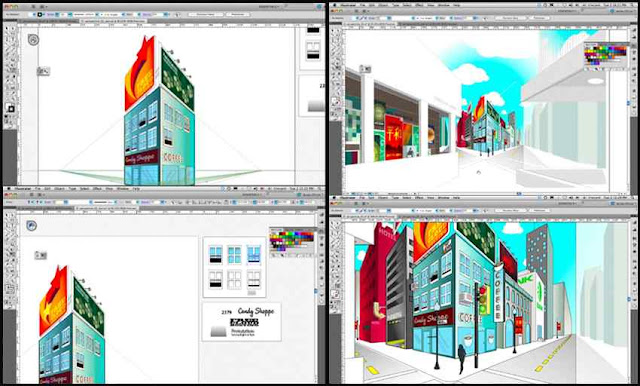The height and width of the screenshot is (386, 640).
Task: Click the Swatches panel in the bottom-left window
Action: (x=292, y=241)
